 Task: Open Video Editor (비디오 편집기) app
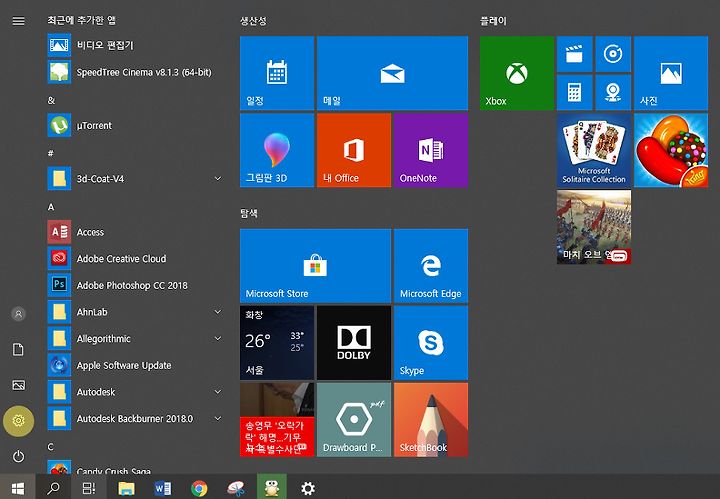click(x=135, y=45)
